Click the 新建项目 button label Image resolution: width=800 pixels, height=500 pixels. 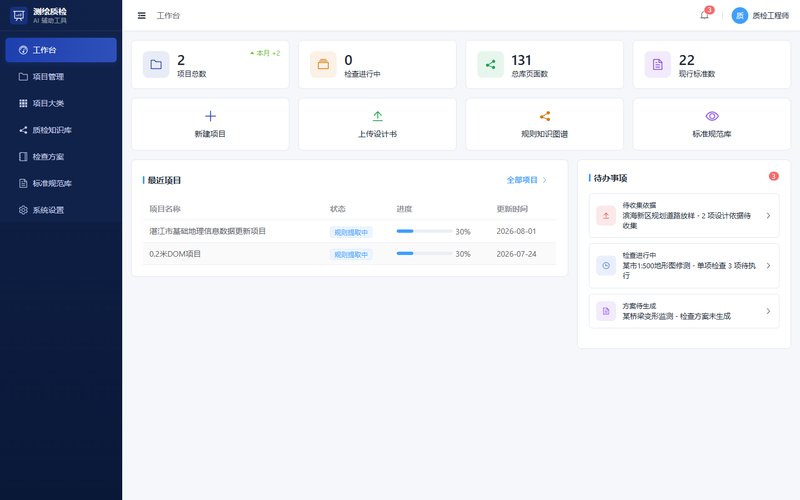pyautogui.click(x=210, y=134)
